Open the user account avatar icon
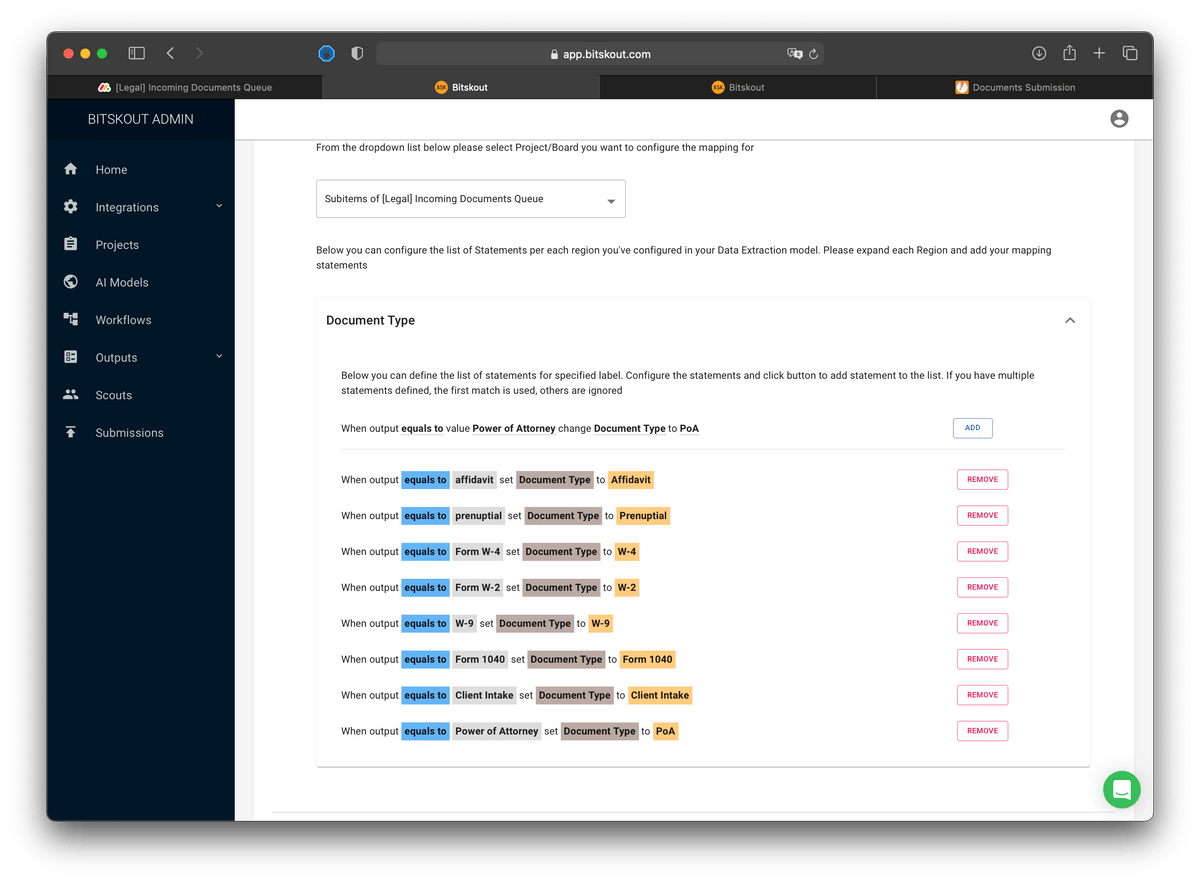This screenshot has height=883, width=1200. [1119, 119]
